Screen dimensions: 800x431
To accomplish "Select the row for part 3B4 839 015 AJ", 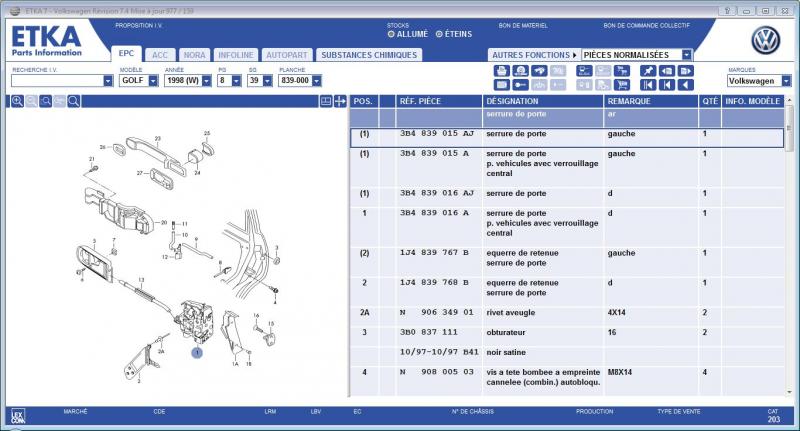I will [566, 138].
